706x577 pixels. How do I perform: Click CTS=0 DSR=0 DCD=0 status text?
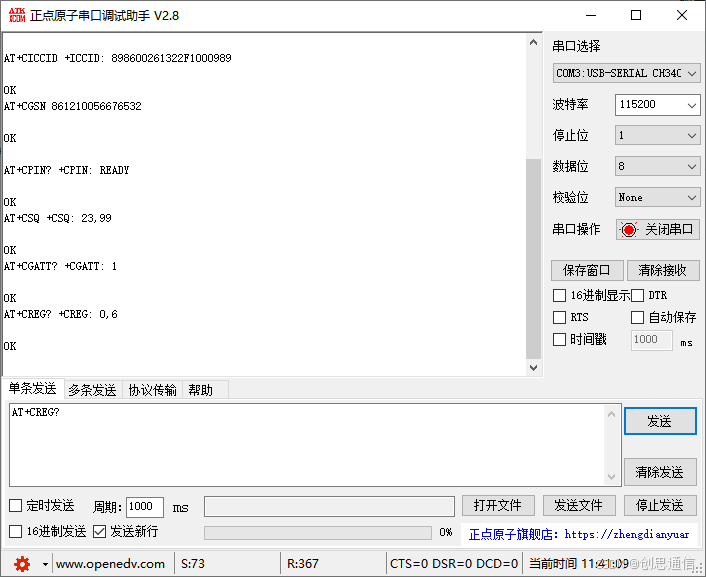click(454, 564)
